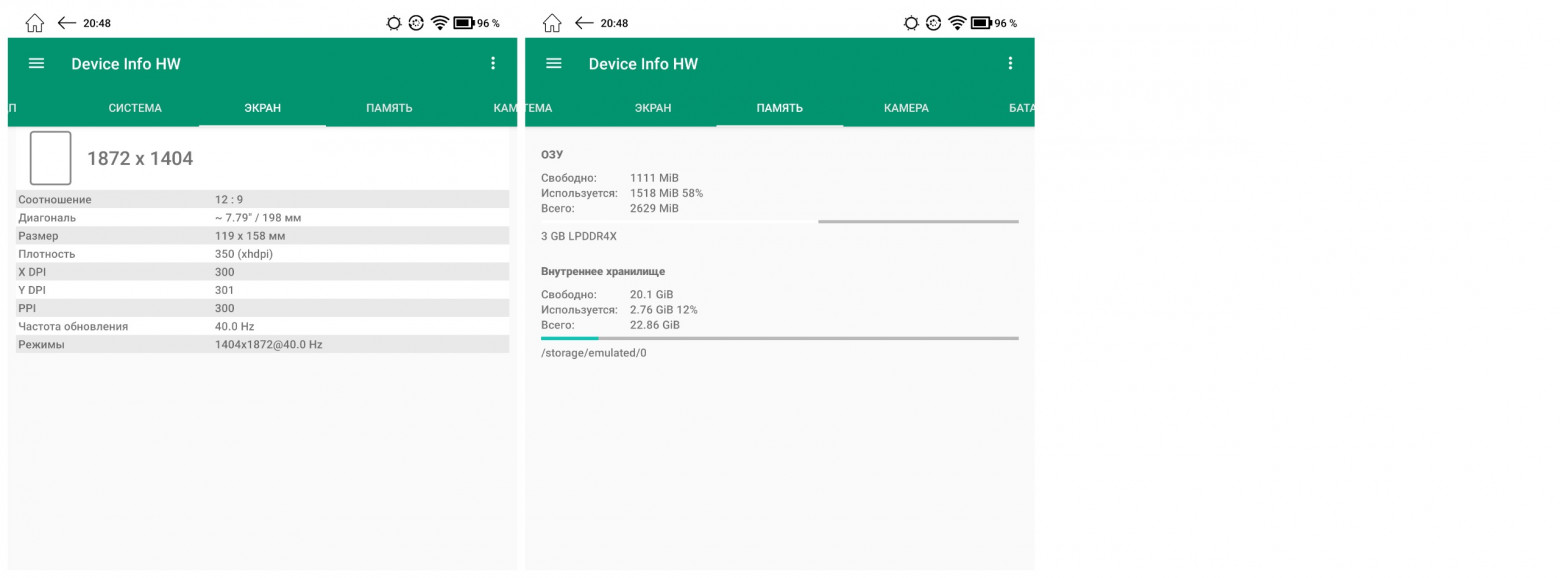Select the Плотность row showing 350 (xhdpi)

coord(263,254)
